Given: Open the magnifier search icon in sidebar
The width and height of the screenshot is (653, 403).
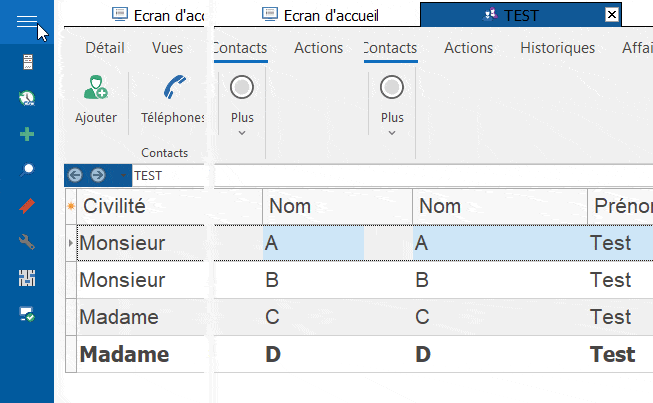Looking at the screenshot, I should pos(27,169).
